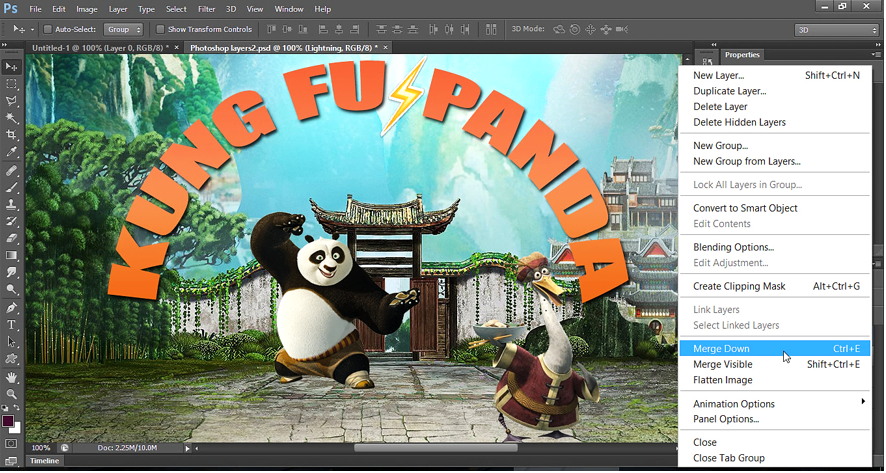Select the Move tool in the toolbox
Viewport: 886px width, 473px height.
point(11,67)
